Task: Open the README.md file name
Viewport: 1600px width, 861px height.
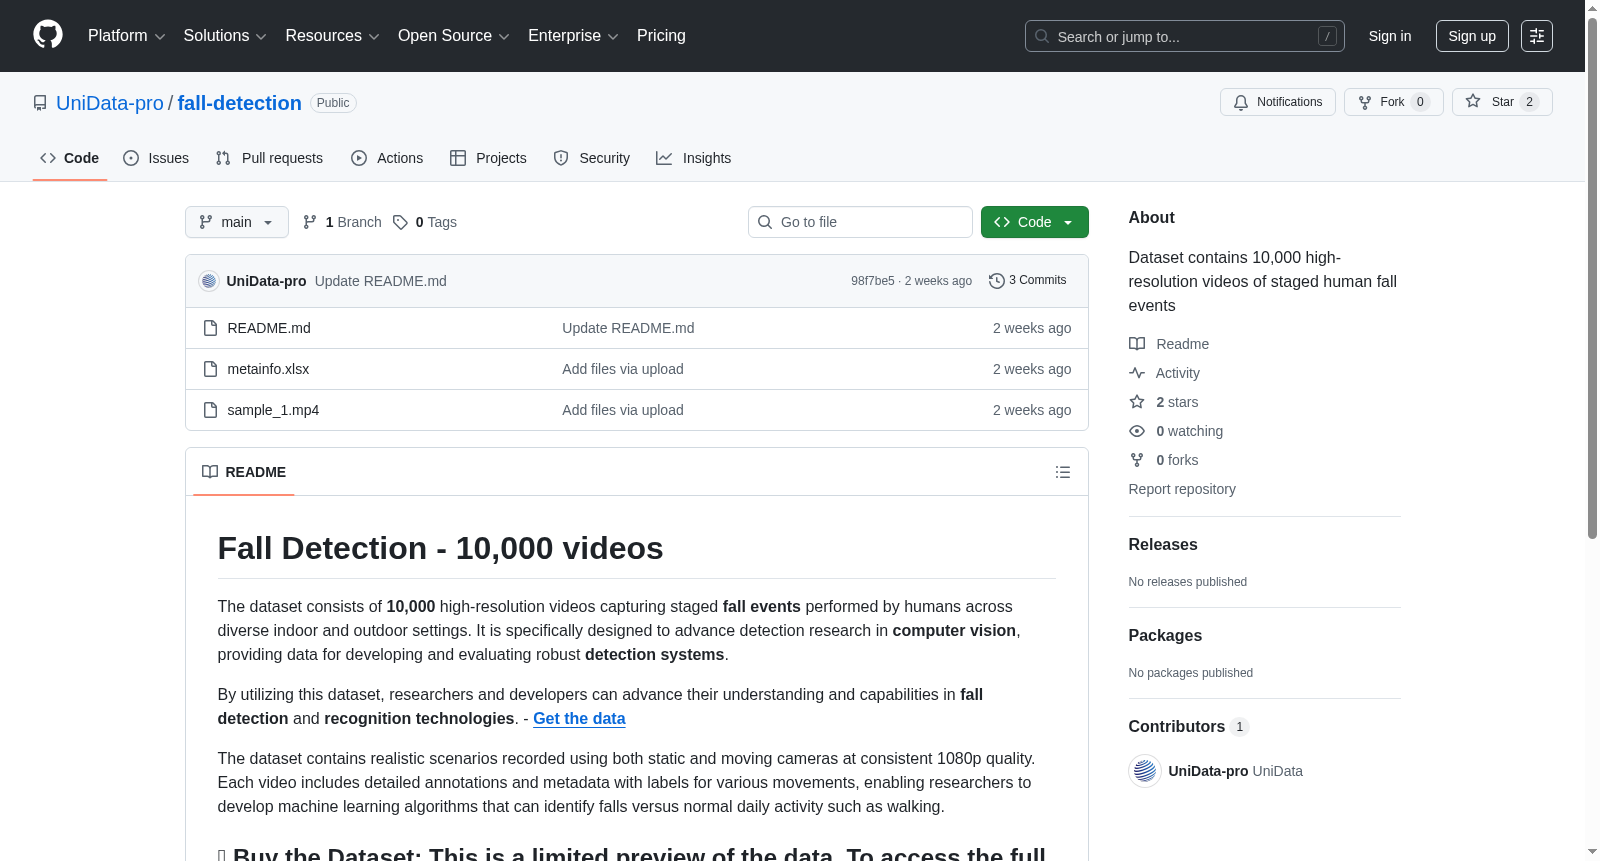Action: tap(269, 328)
